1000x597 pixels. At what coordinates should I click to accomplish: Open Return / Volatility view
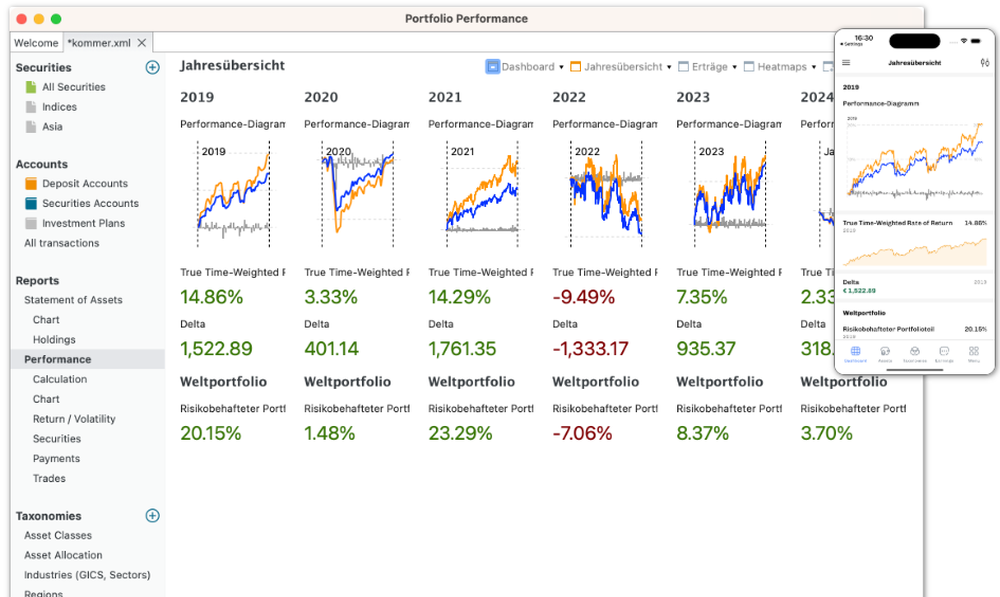click(x=74, y=418)
